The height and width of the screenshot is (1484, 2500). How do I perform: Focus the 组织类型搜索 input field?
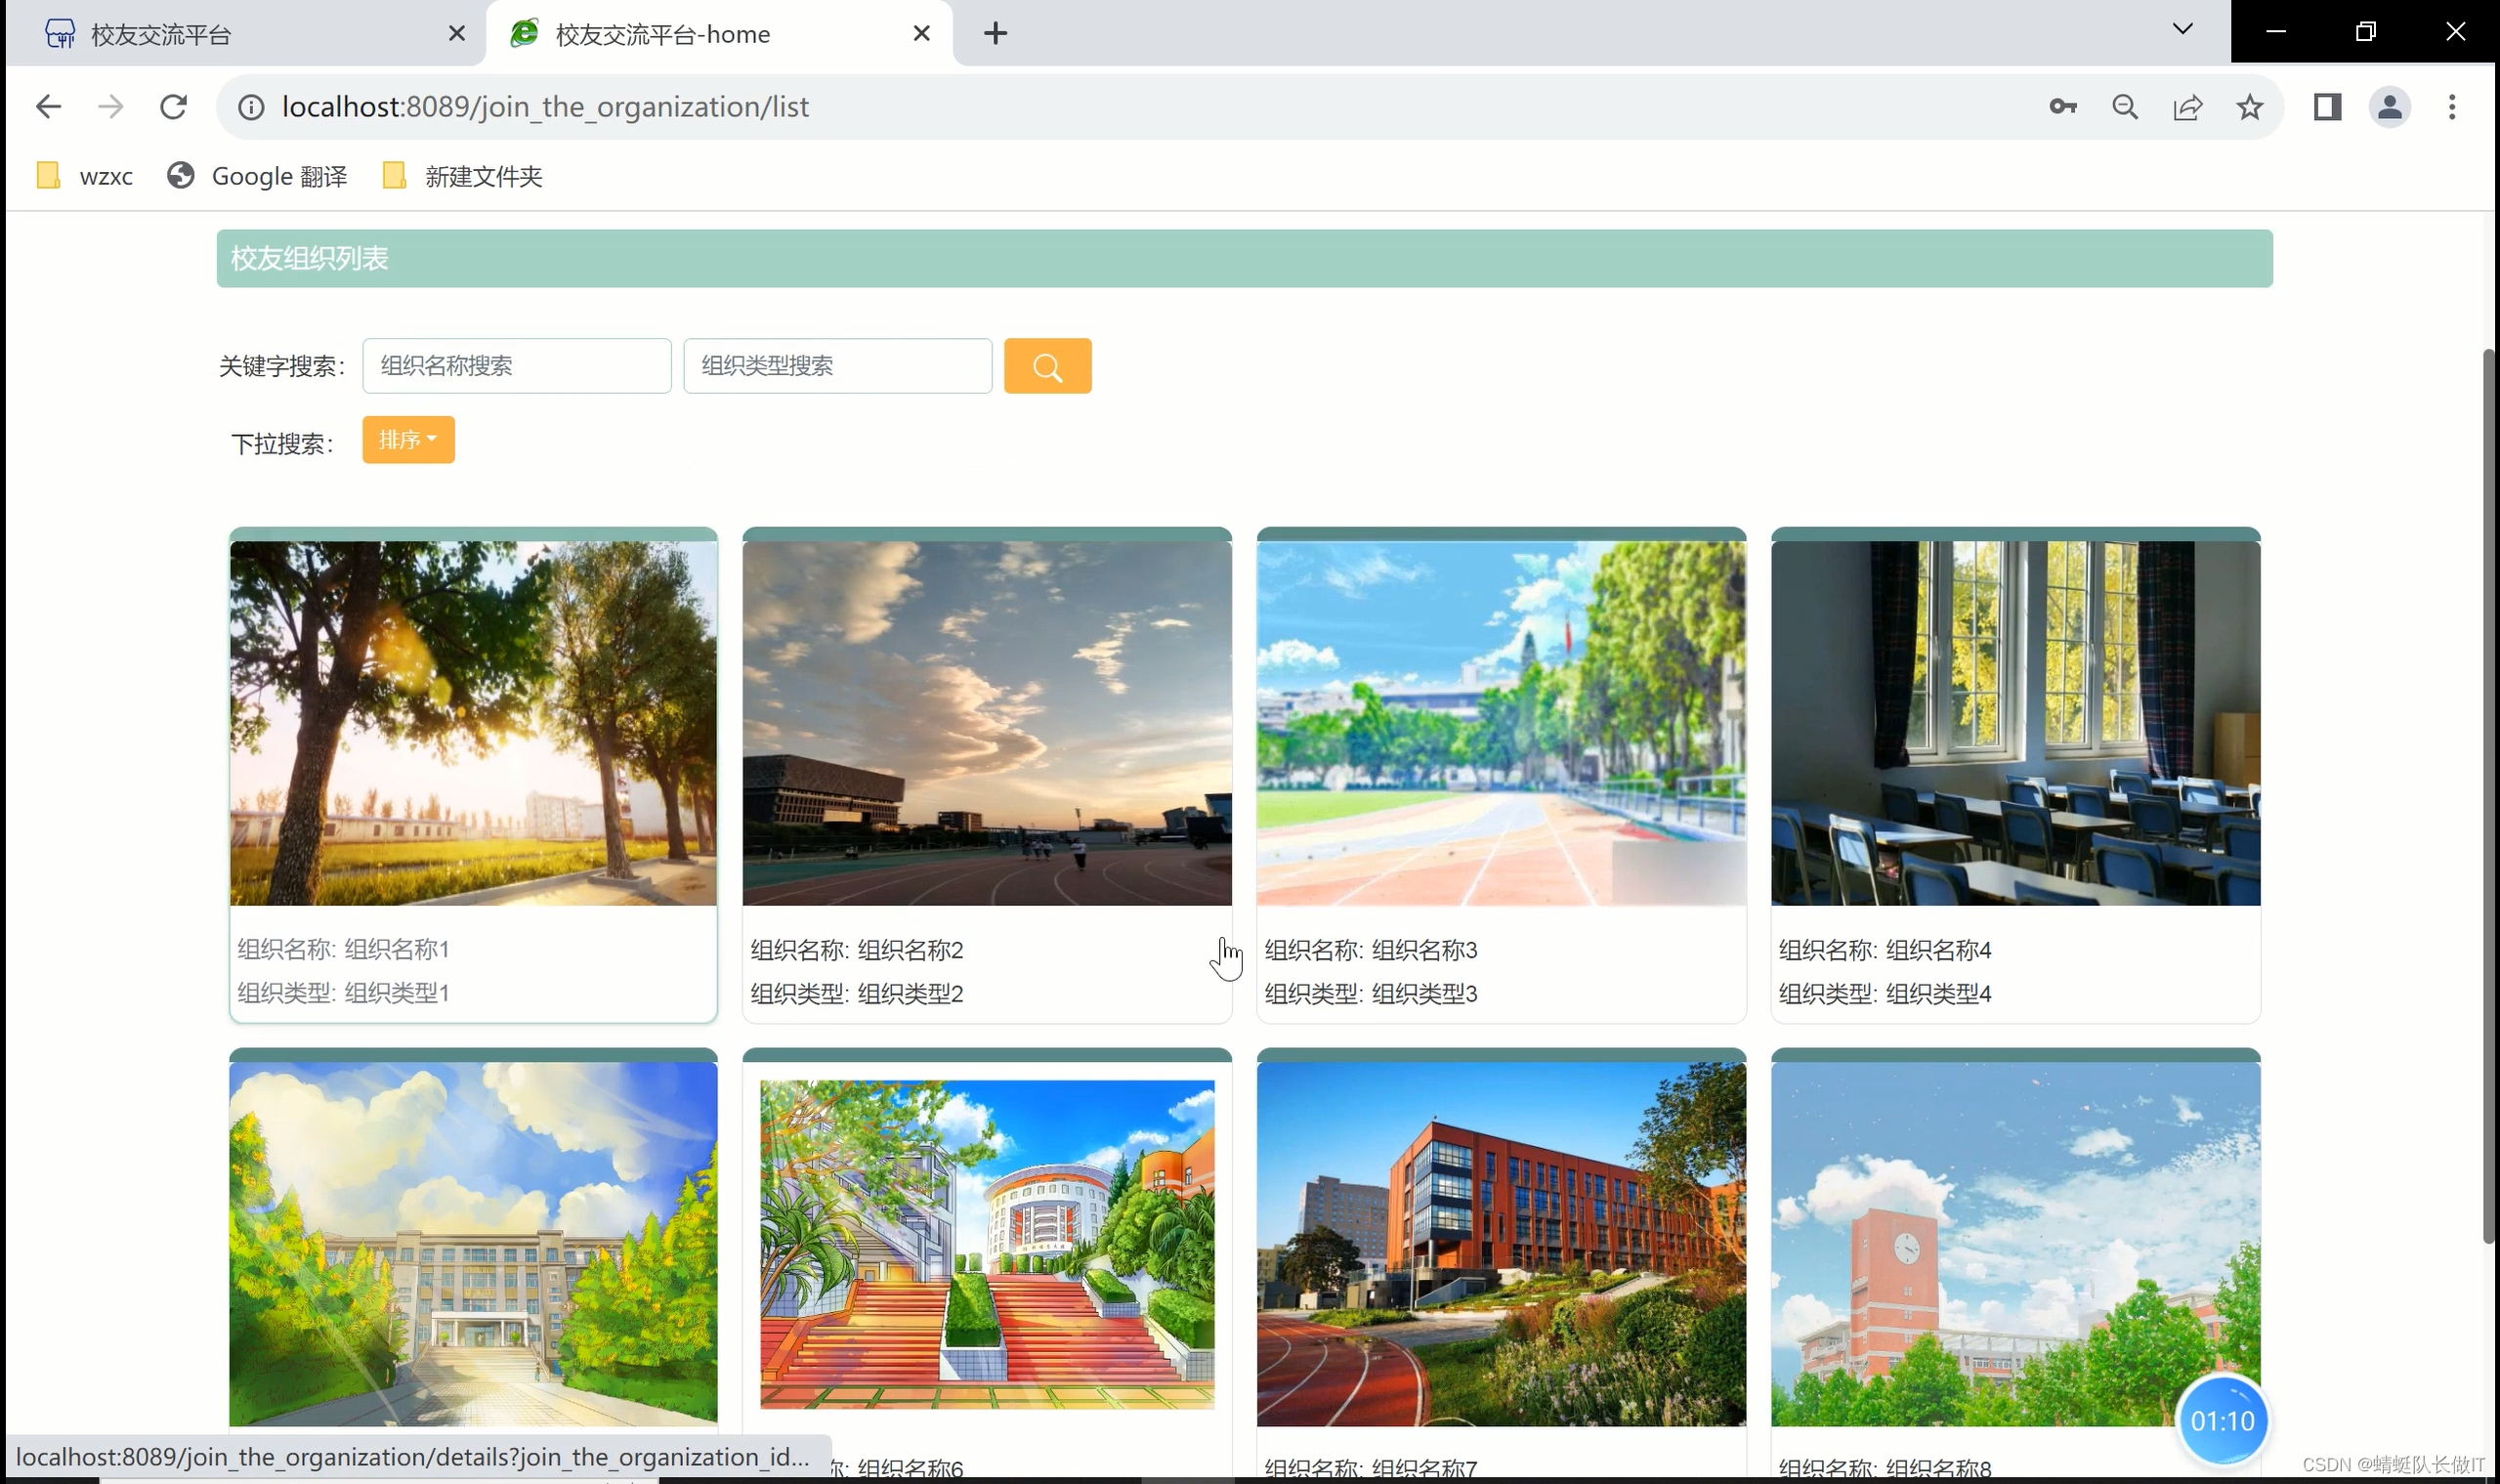(837, 366)
